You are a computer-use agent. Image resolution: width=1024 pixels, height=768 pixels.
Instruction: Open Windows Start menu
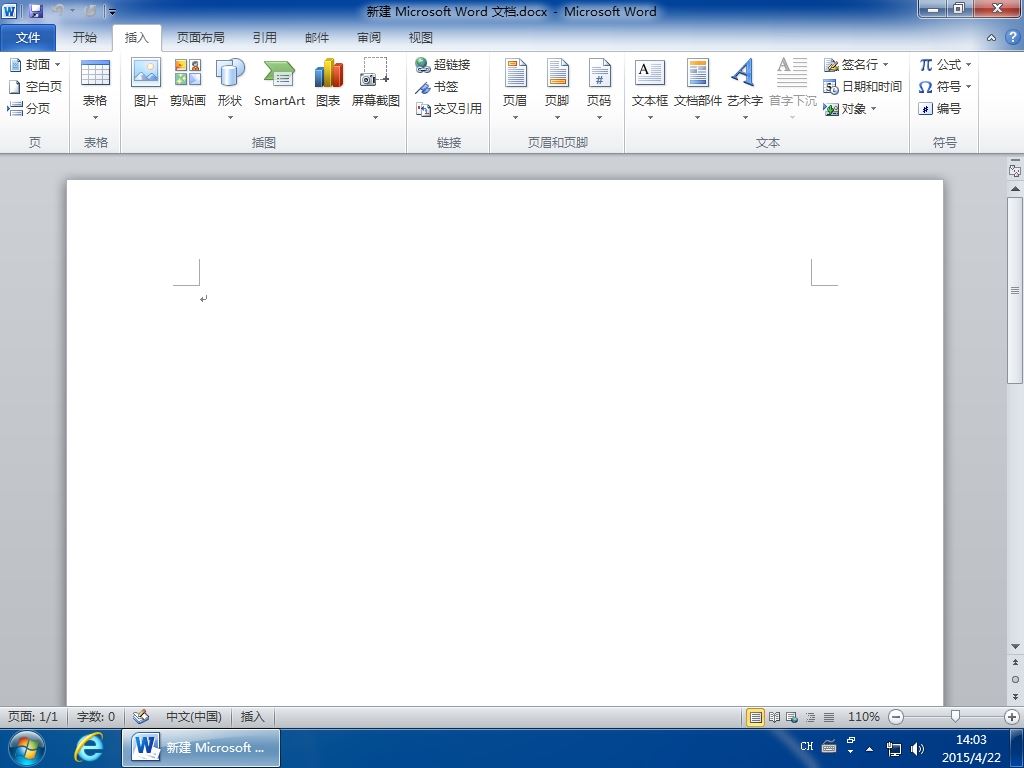(26, 748)
